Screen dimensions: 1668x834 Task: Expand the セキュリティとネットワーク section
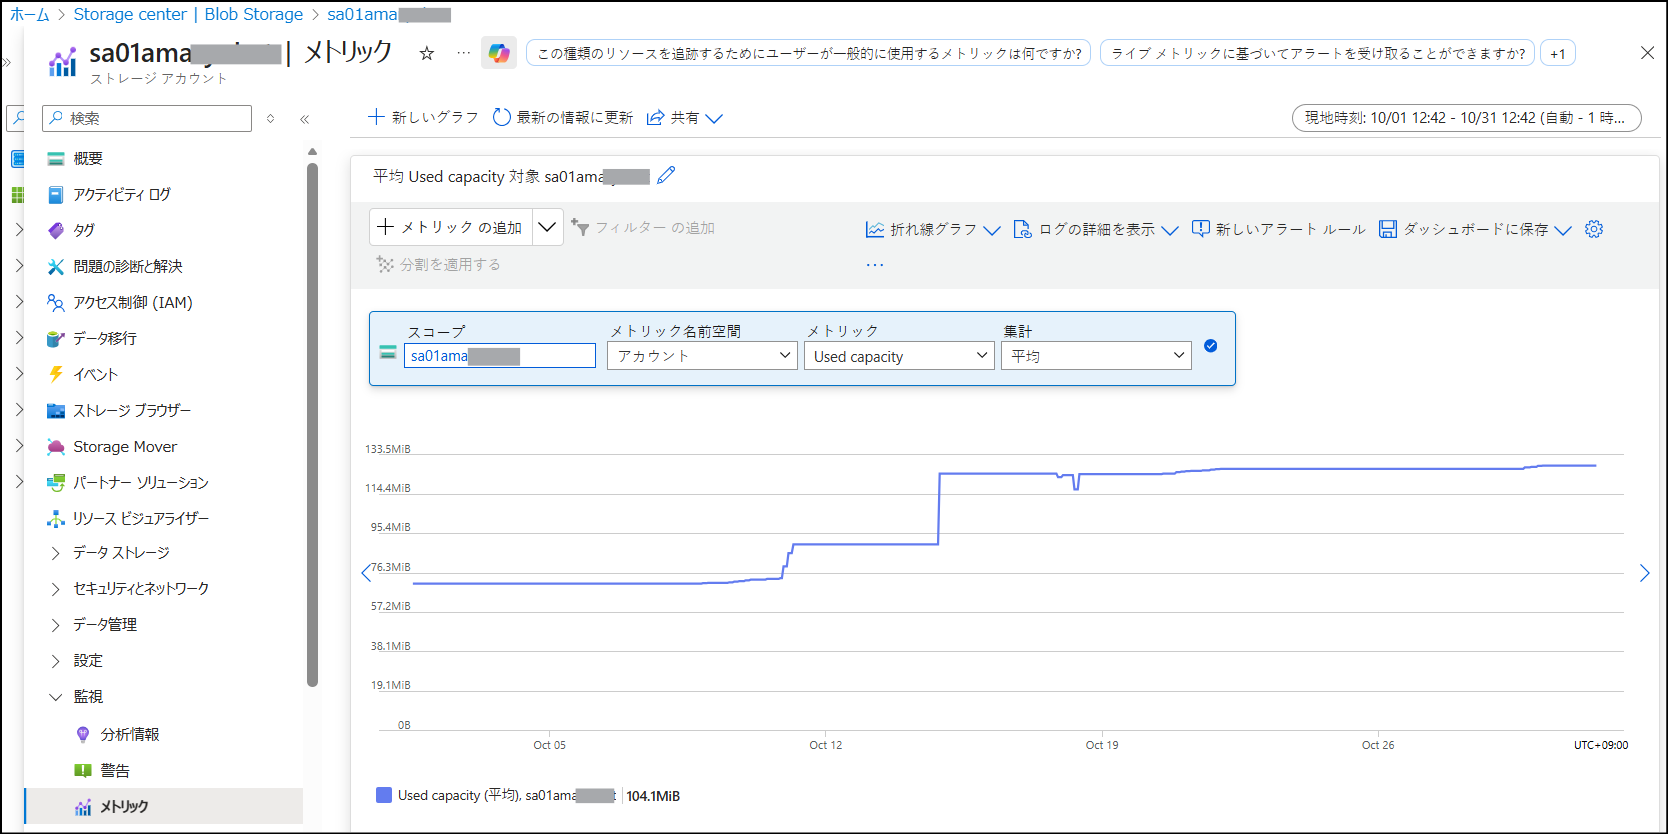[56, 589]
